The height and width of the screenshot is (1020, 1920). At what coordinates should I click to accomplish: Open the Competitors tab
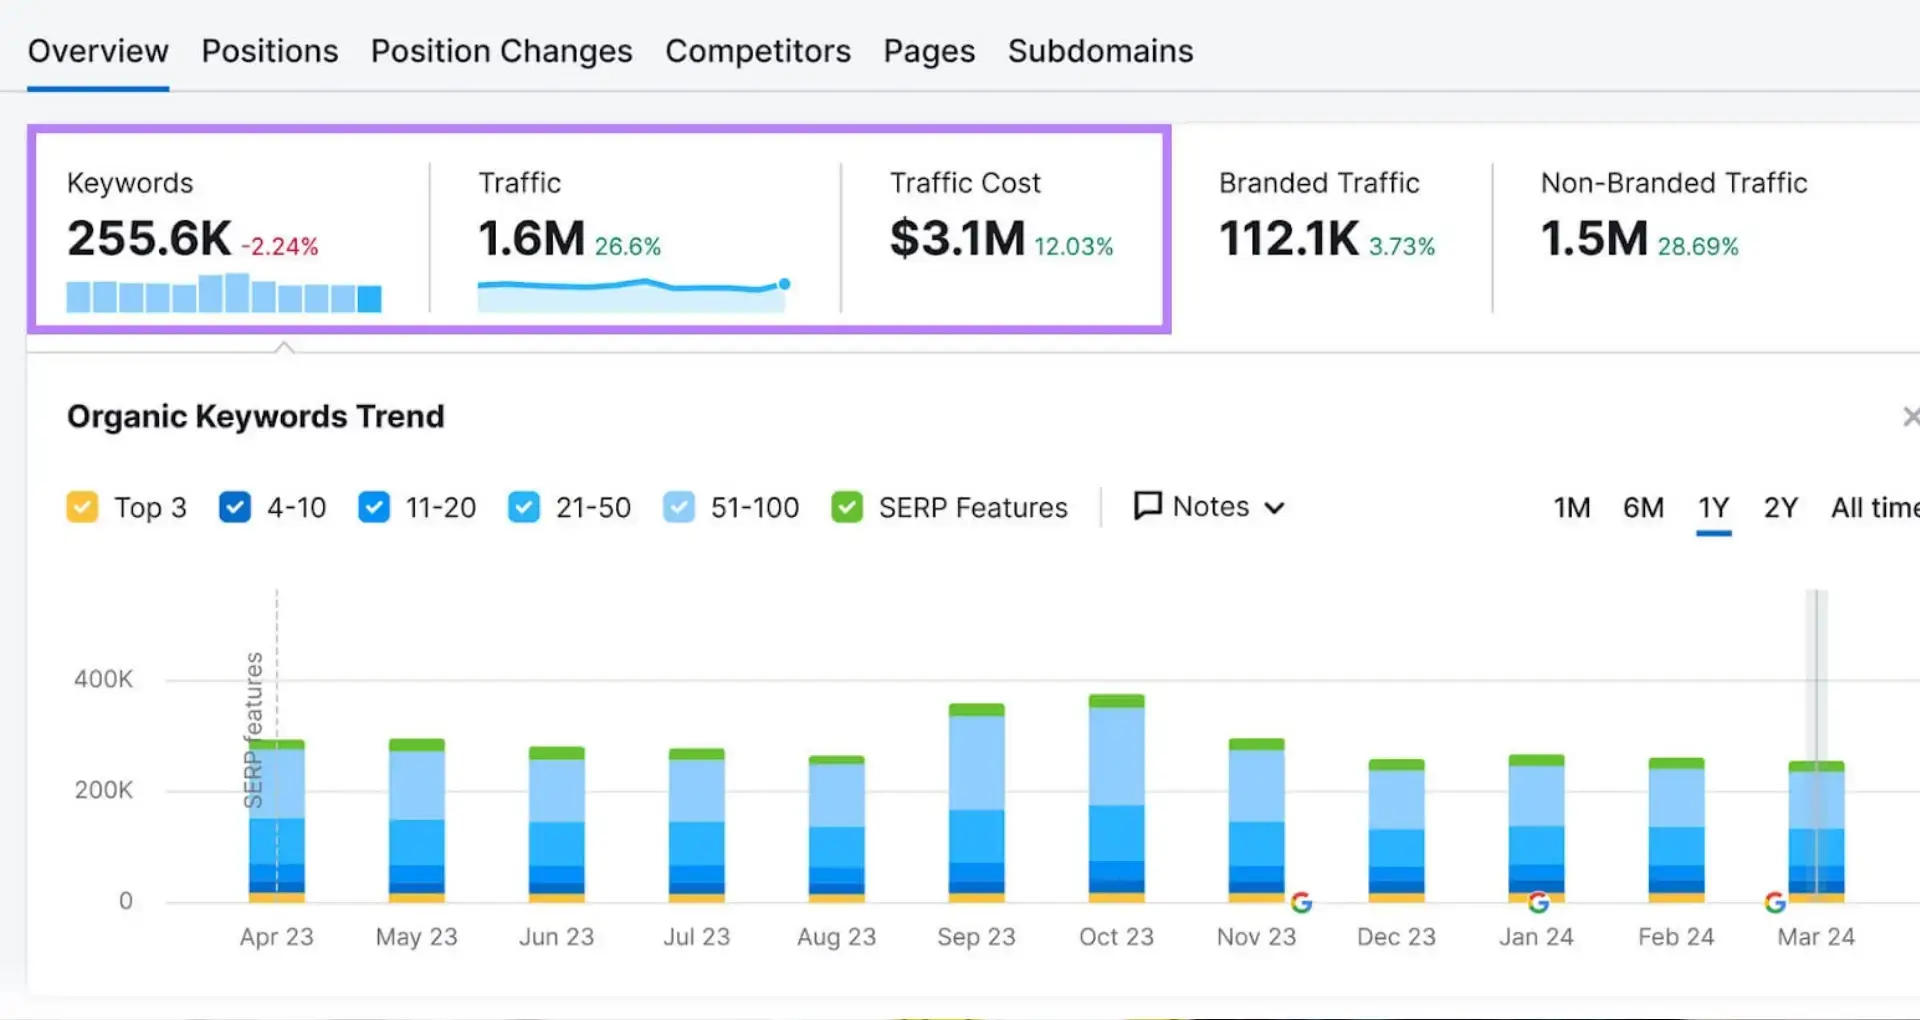point(758,51)
